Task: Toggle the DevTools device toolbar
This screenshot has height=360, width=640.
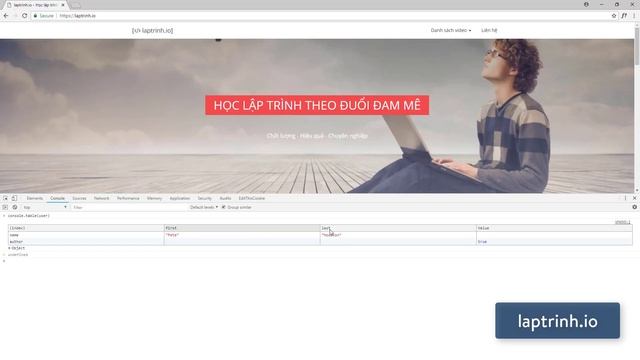Action: [14, 198]
